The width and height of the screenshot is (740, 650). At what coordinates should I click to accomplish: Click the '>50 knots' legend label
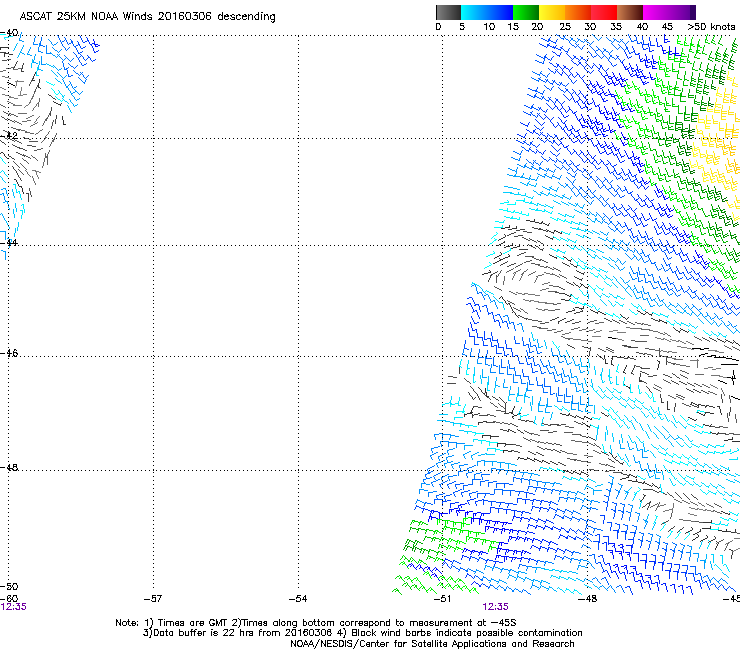[711, 27]
